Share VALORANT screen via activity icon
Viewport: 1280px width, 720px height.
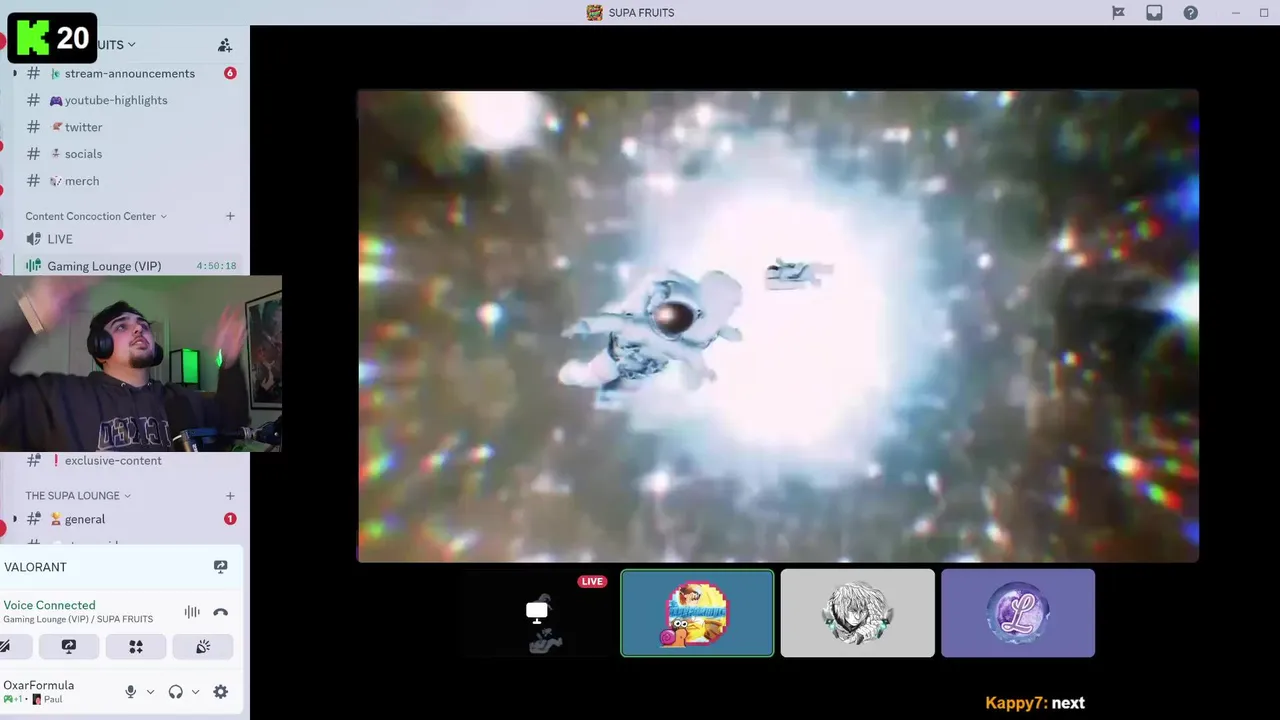click(x=221, y=567)
